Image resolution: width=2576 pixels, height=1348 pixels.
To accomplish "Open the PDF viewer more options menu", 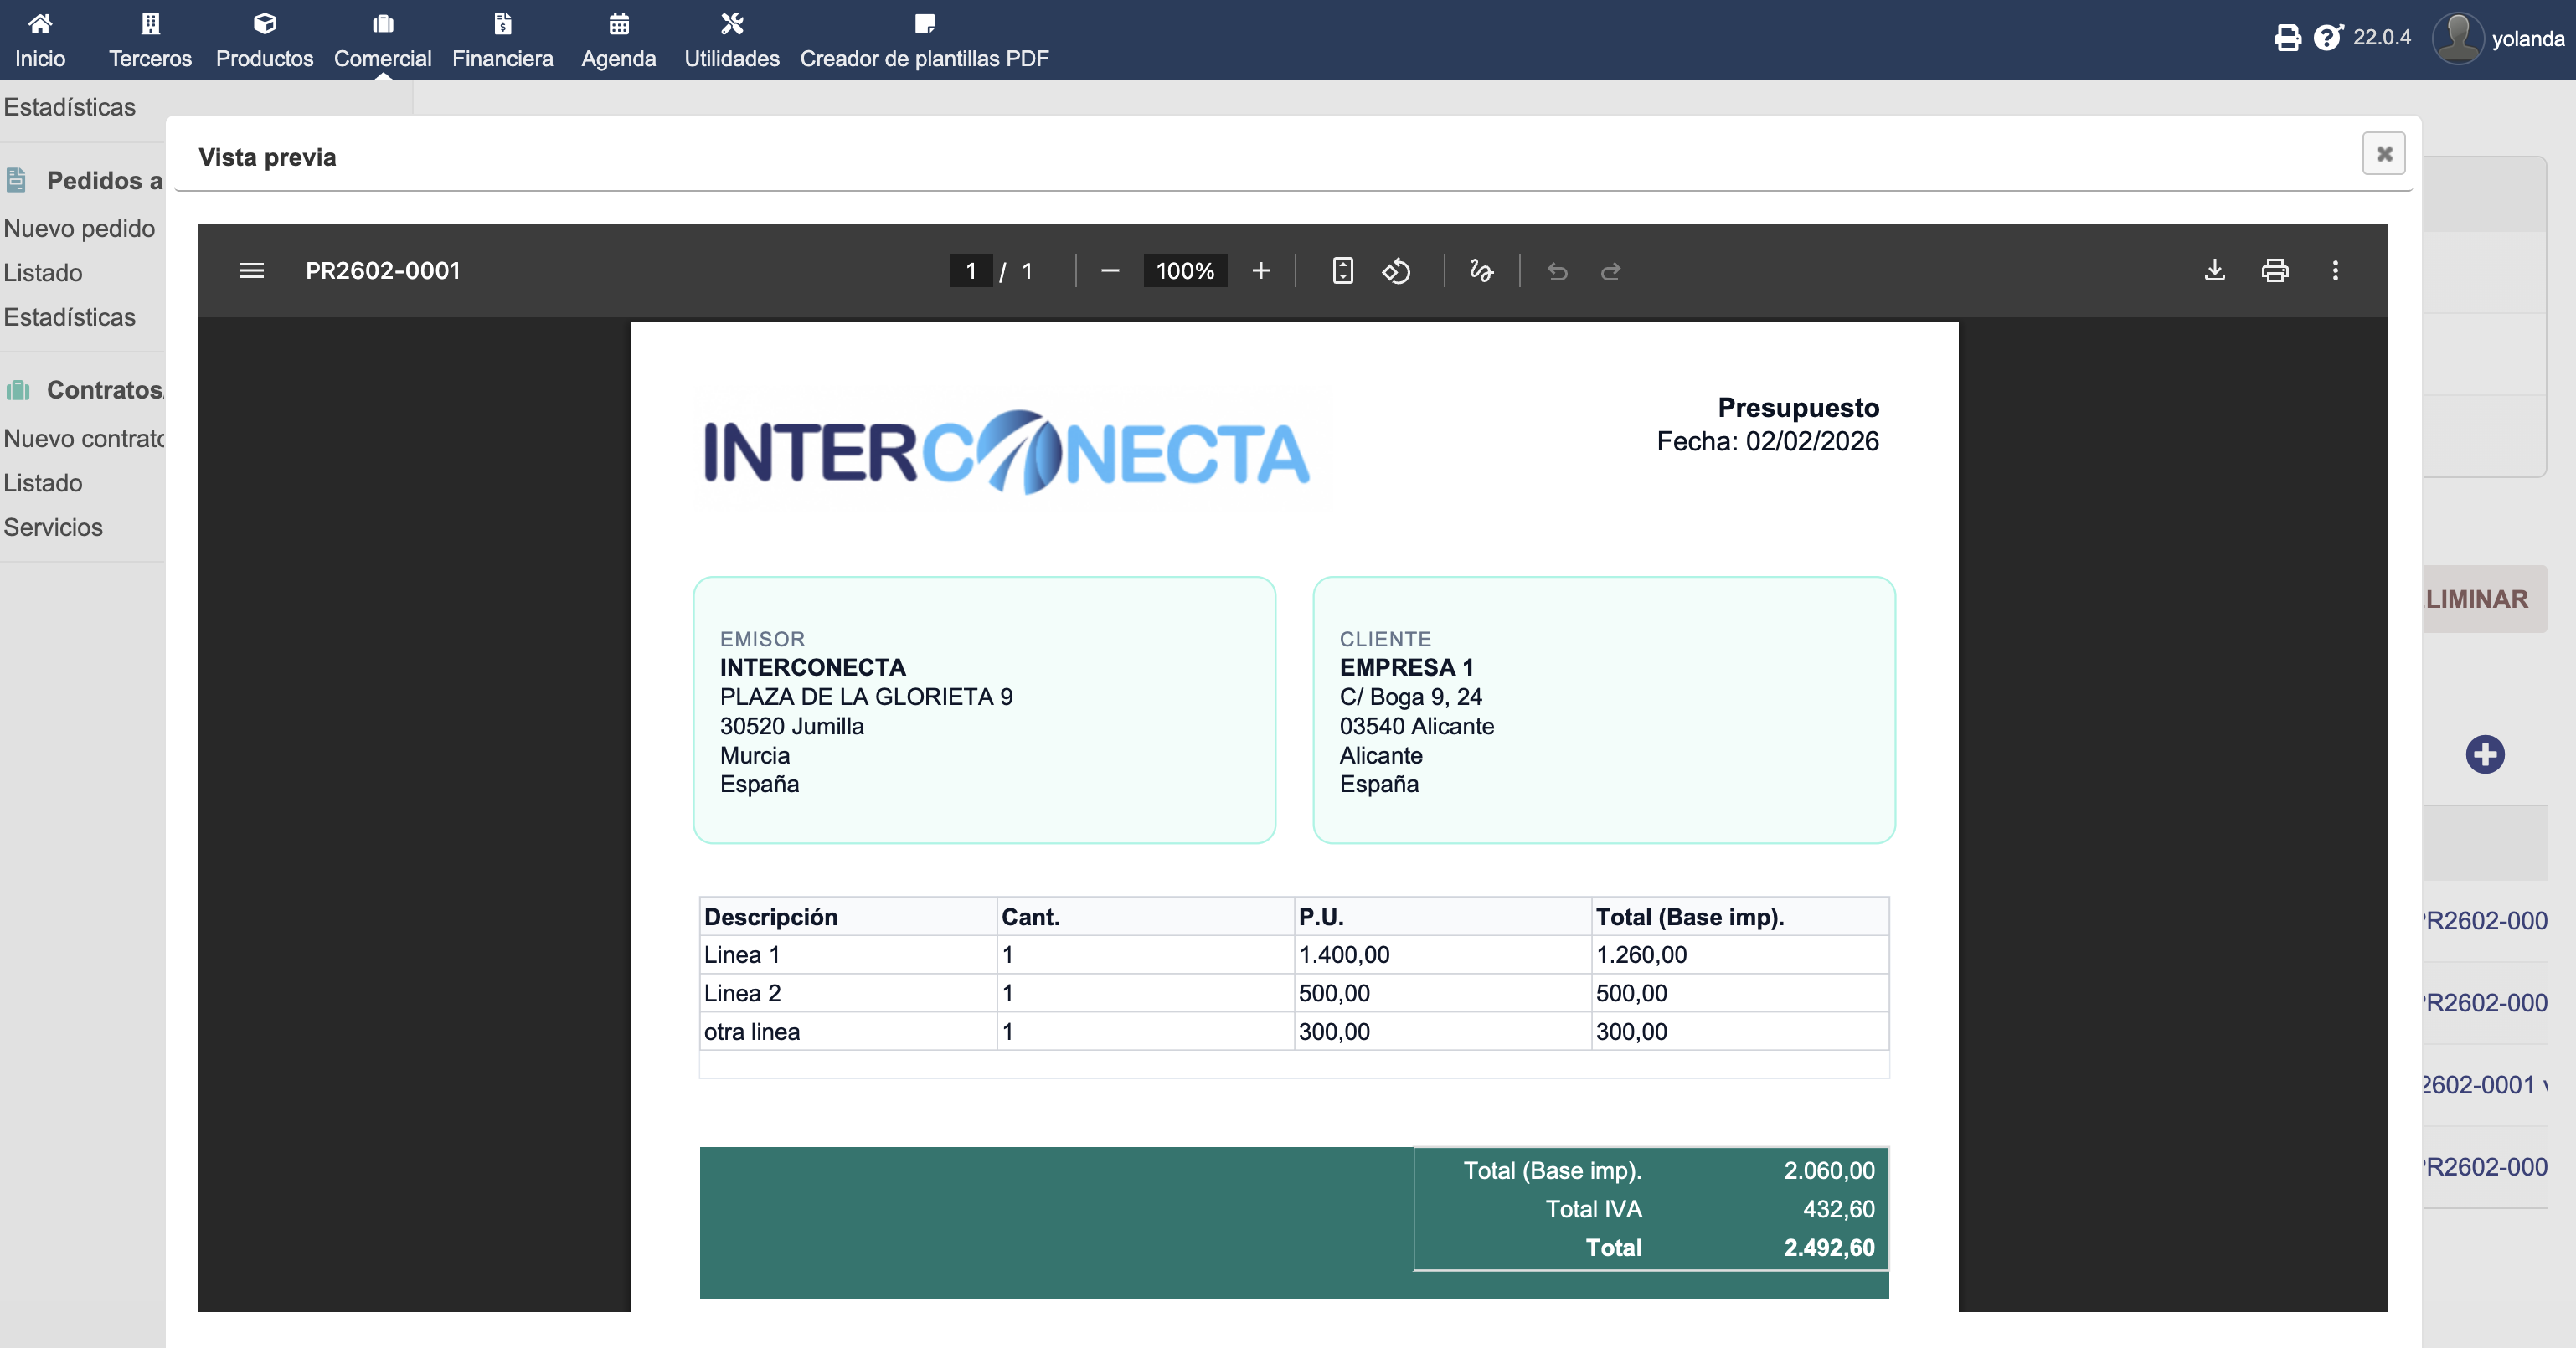I will [x=2335, y=270].
